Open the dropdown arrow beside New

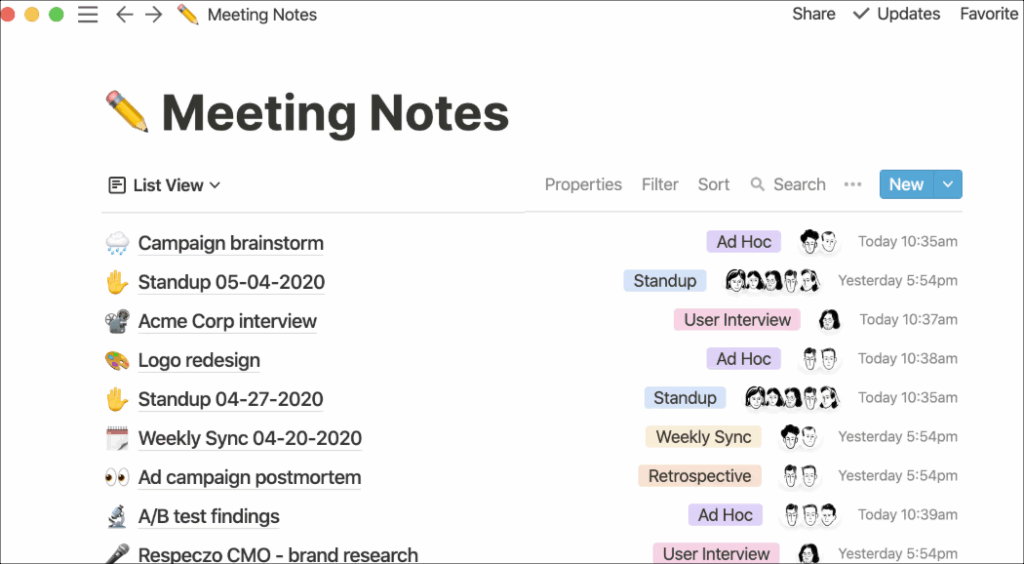[948, 185]
